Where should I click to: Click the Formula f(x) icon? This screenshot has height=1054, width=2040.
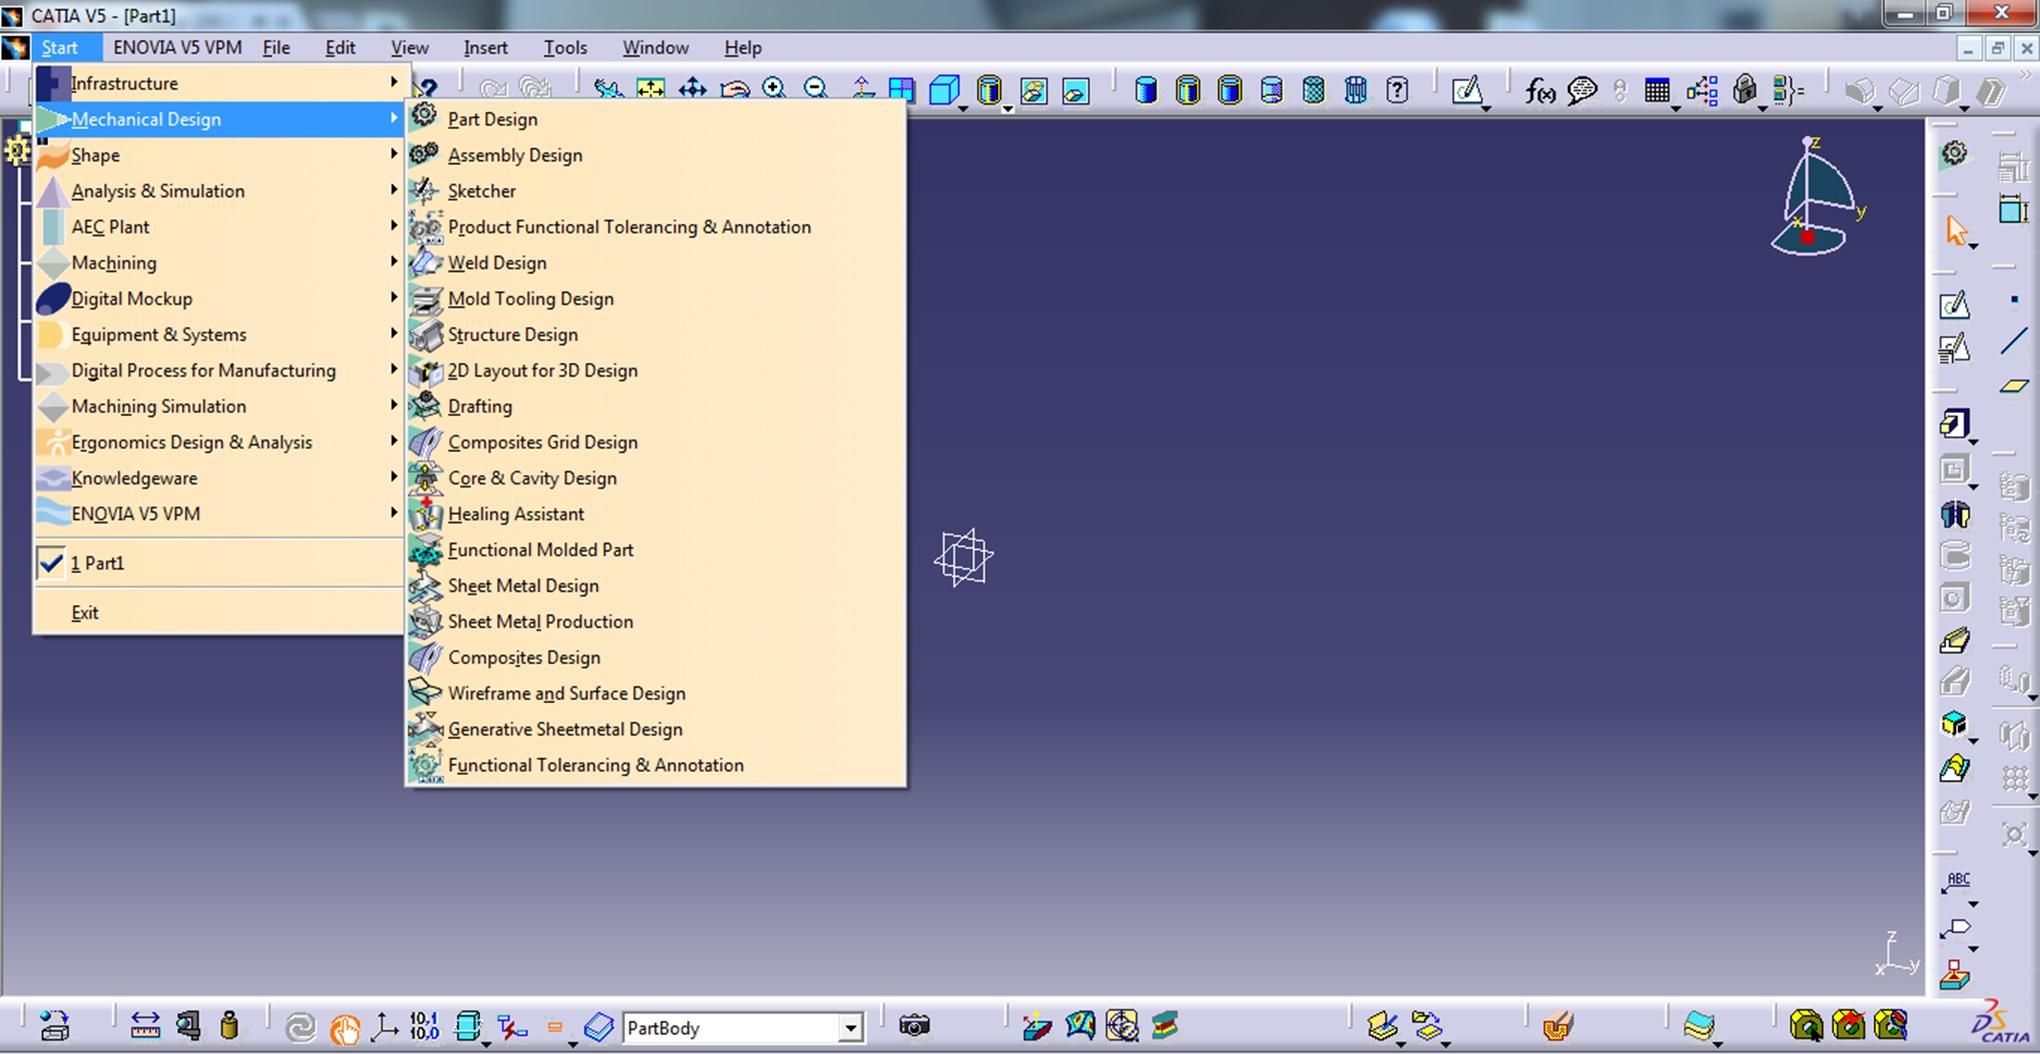pyautogui.click(x=1539, y=91)
